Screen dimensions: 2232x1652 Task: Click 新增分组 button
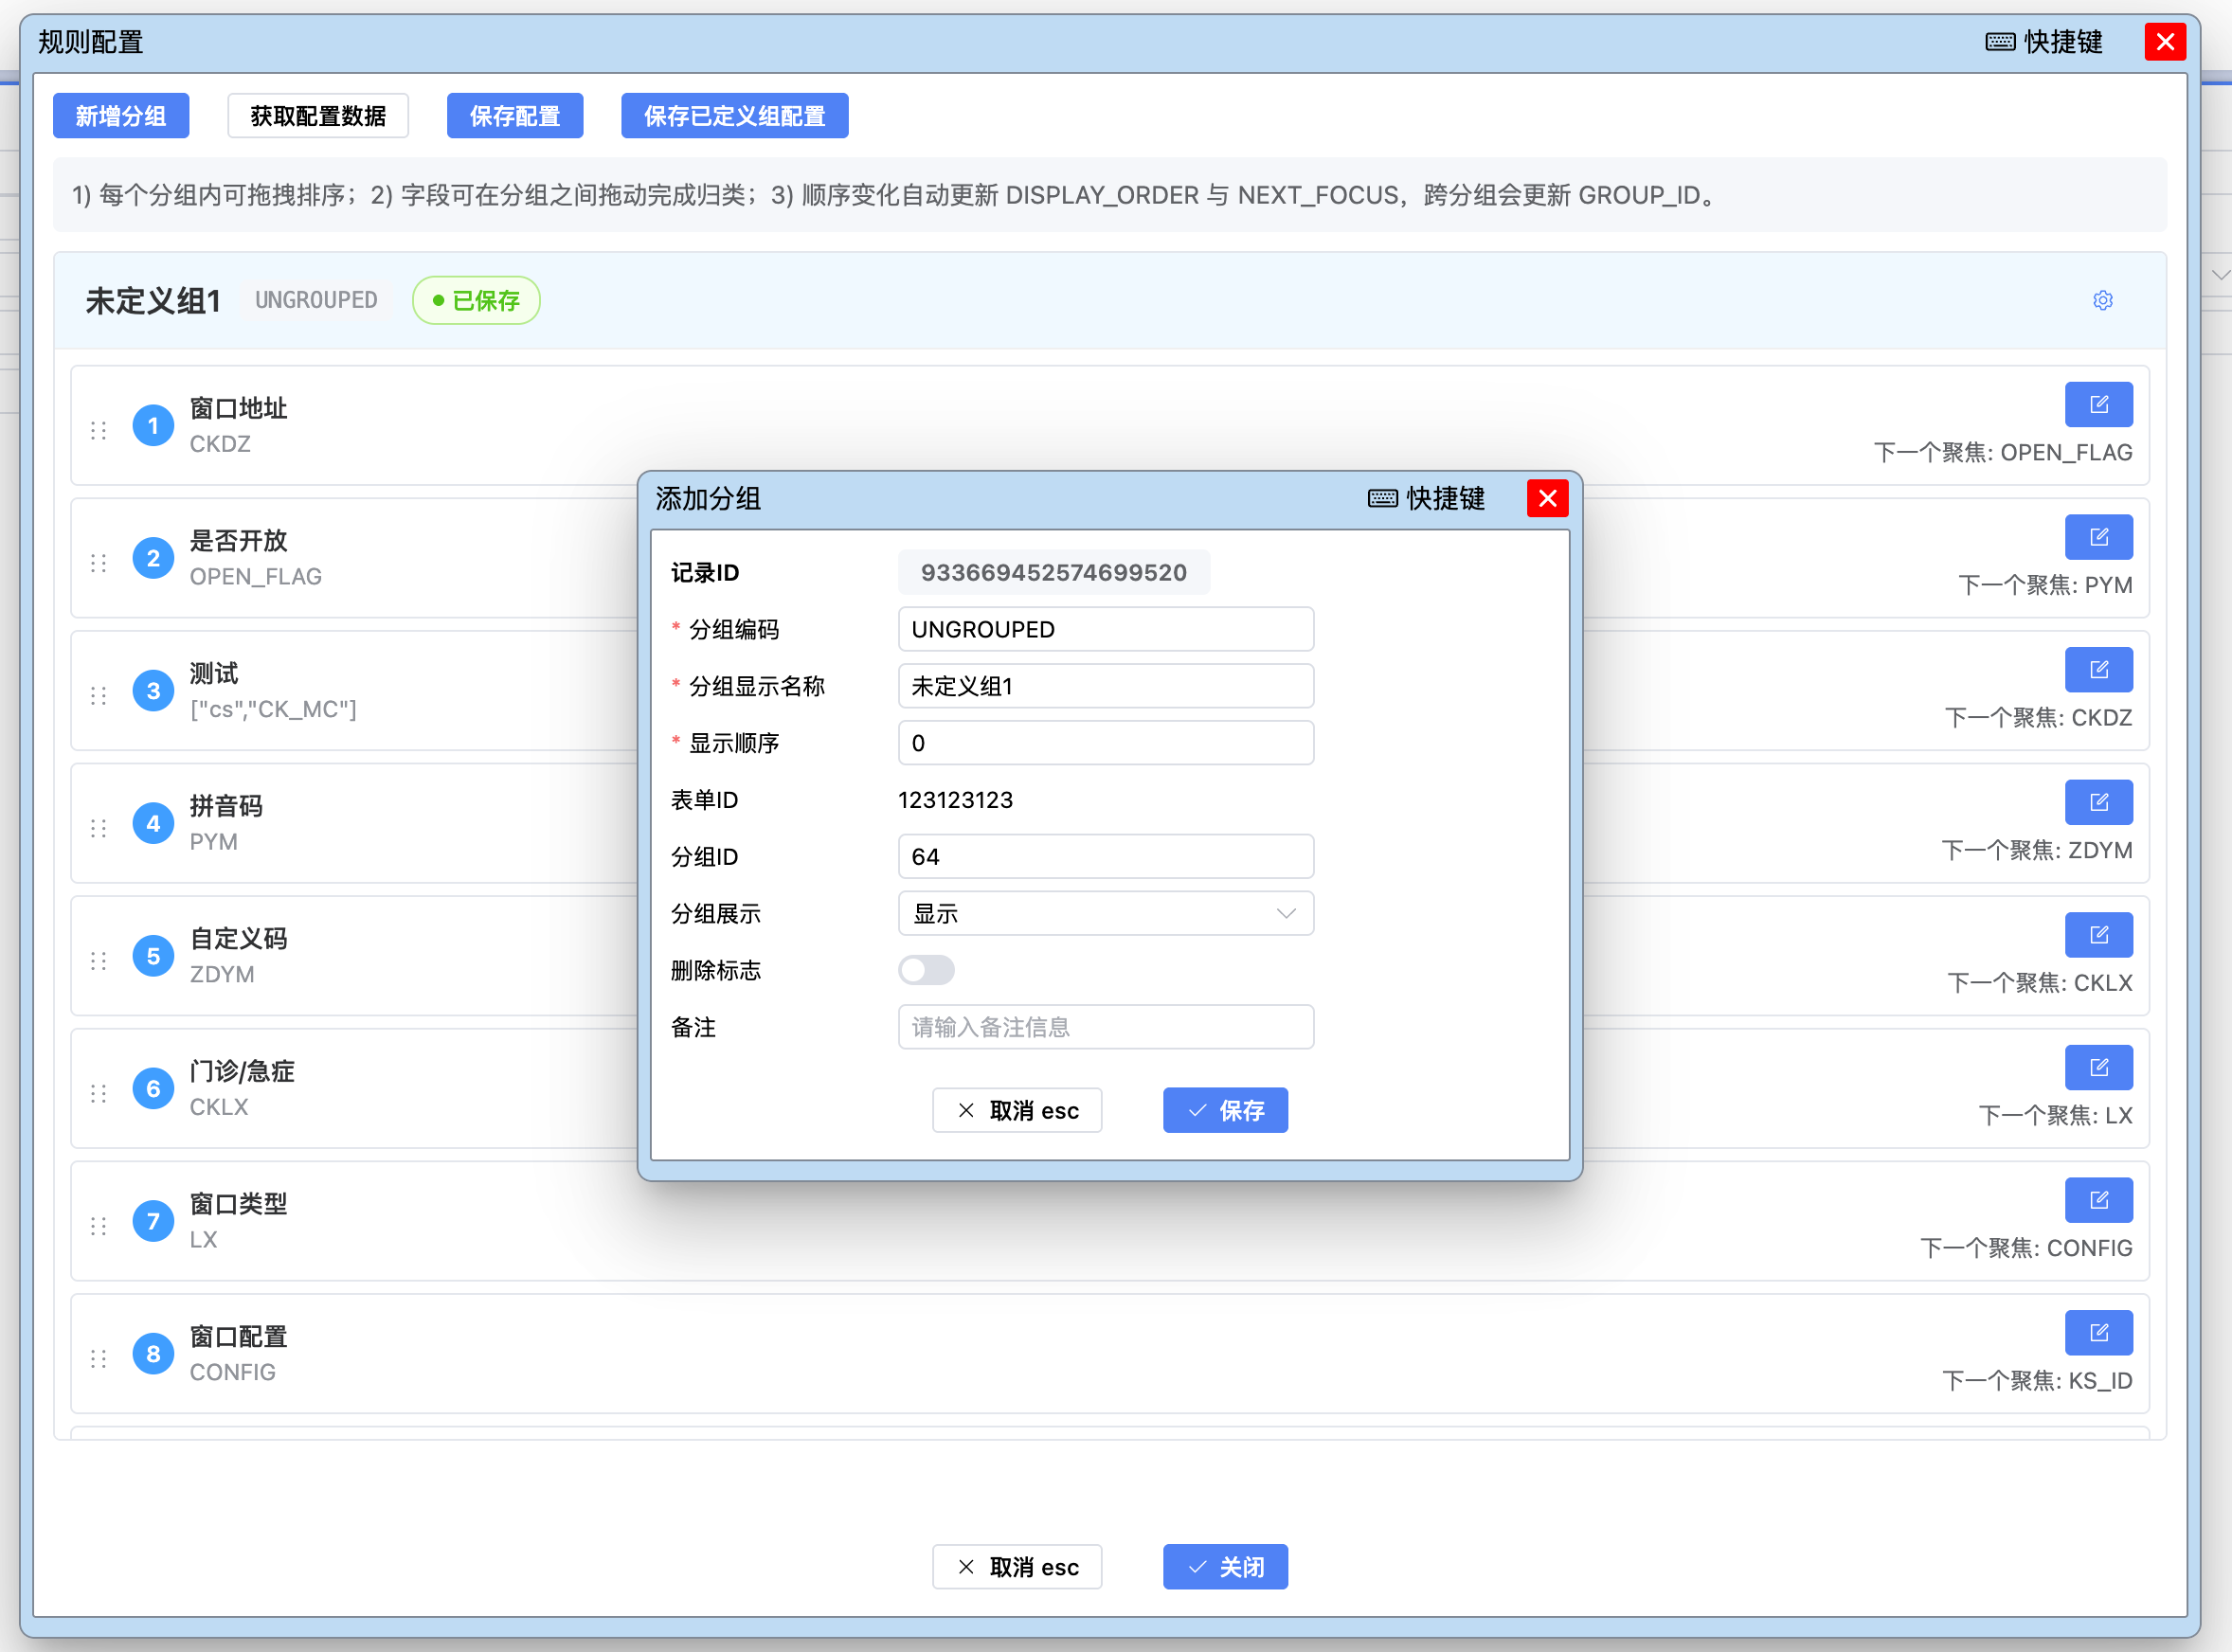click(x=121, y=116)
